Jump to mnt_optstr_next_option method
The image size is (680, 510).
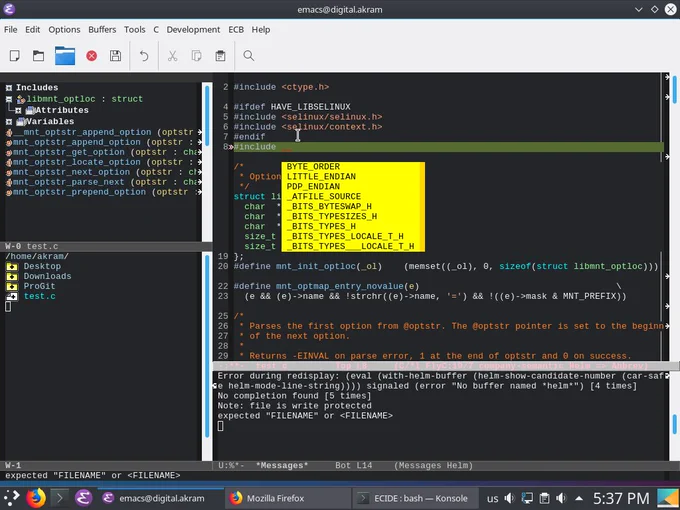coord(72,172)
